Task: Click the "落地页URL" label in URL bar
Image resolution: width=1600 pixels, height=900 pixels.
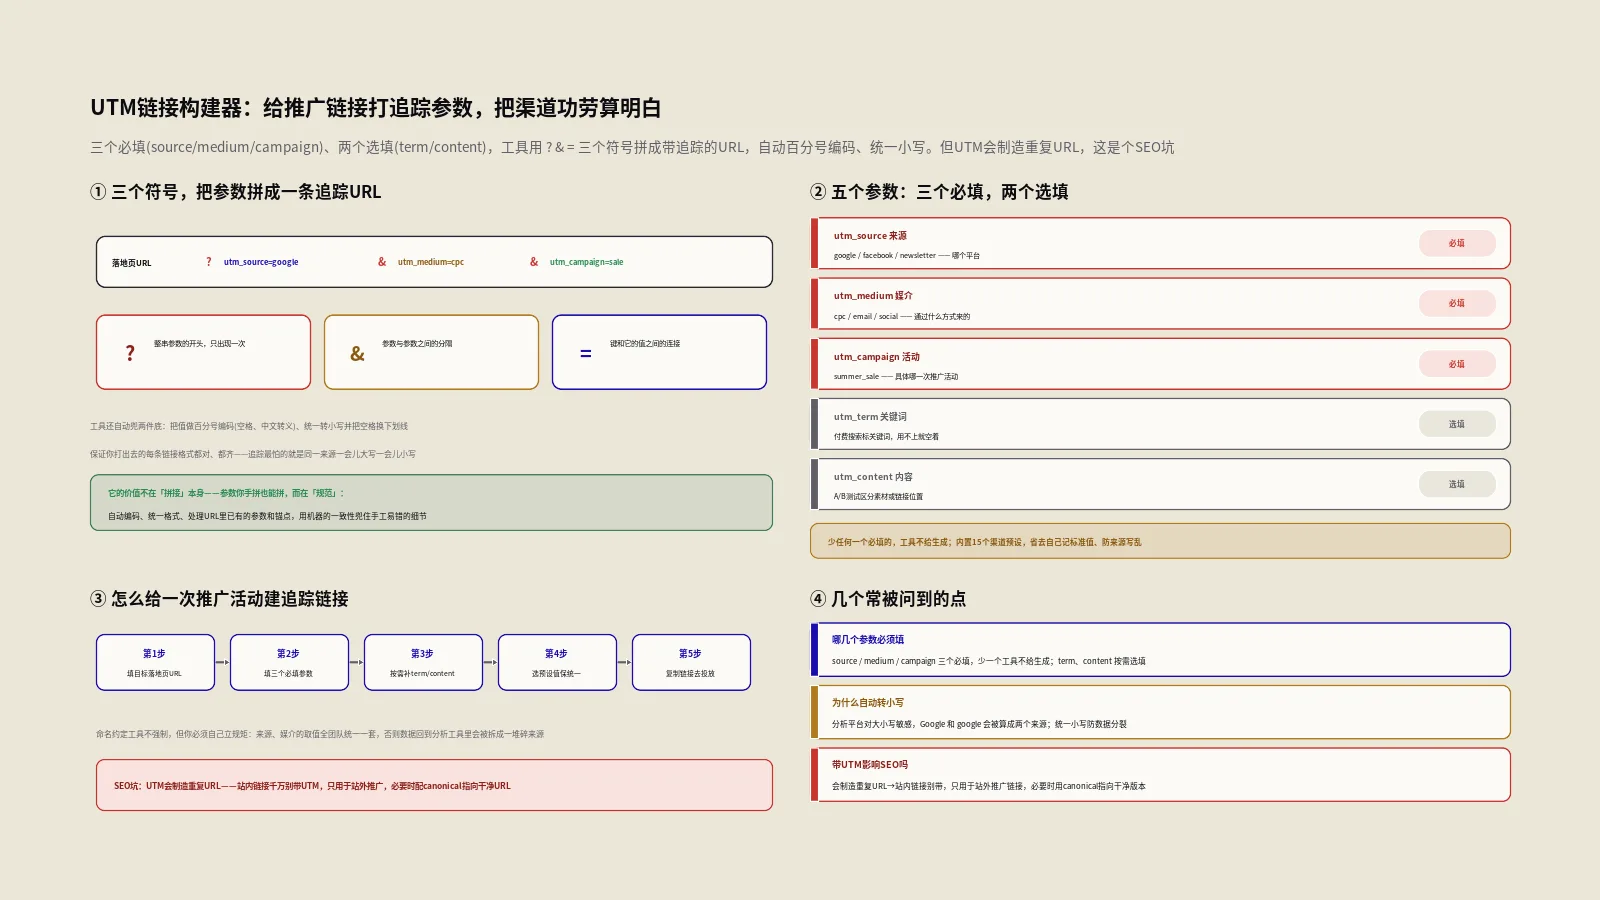Action: point(131,263)
